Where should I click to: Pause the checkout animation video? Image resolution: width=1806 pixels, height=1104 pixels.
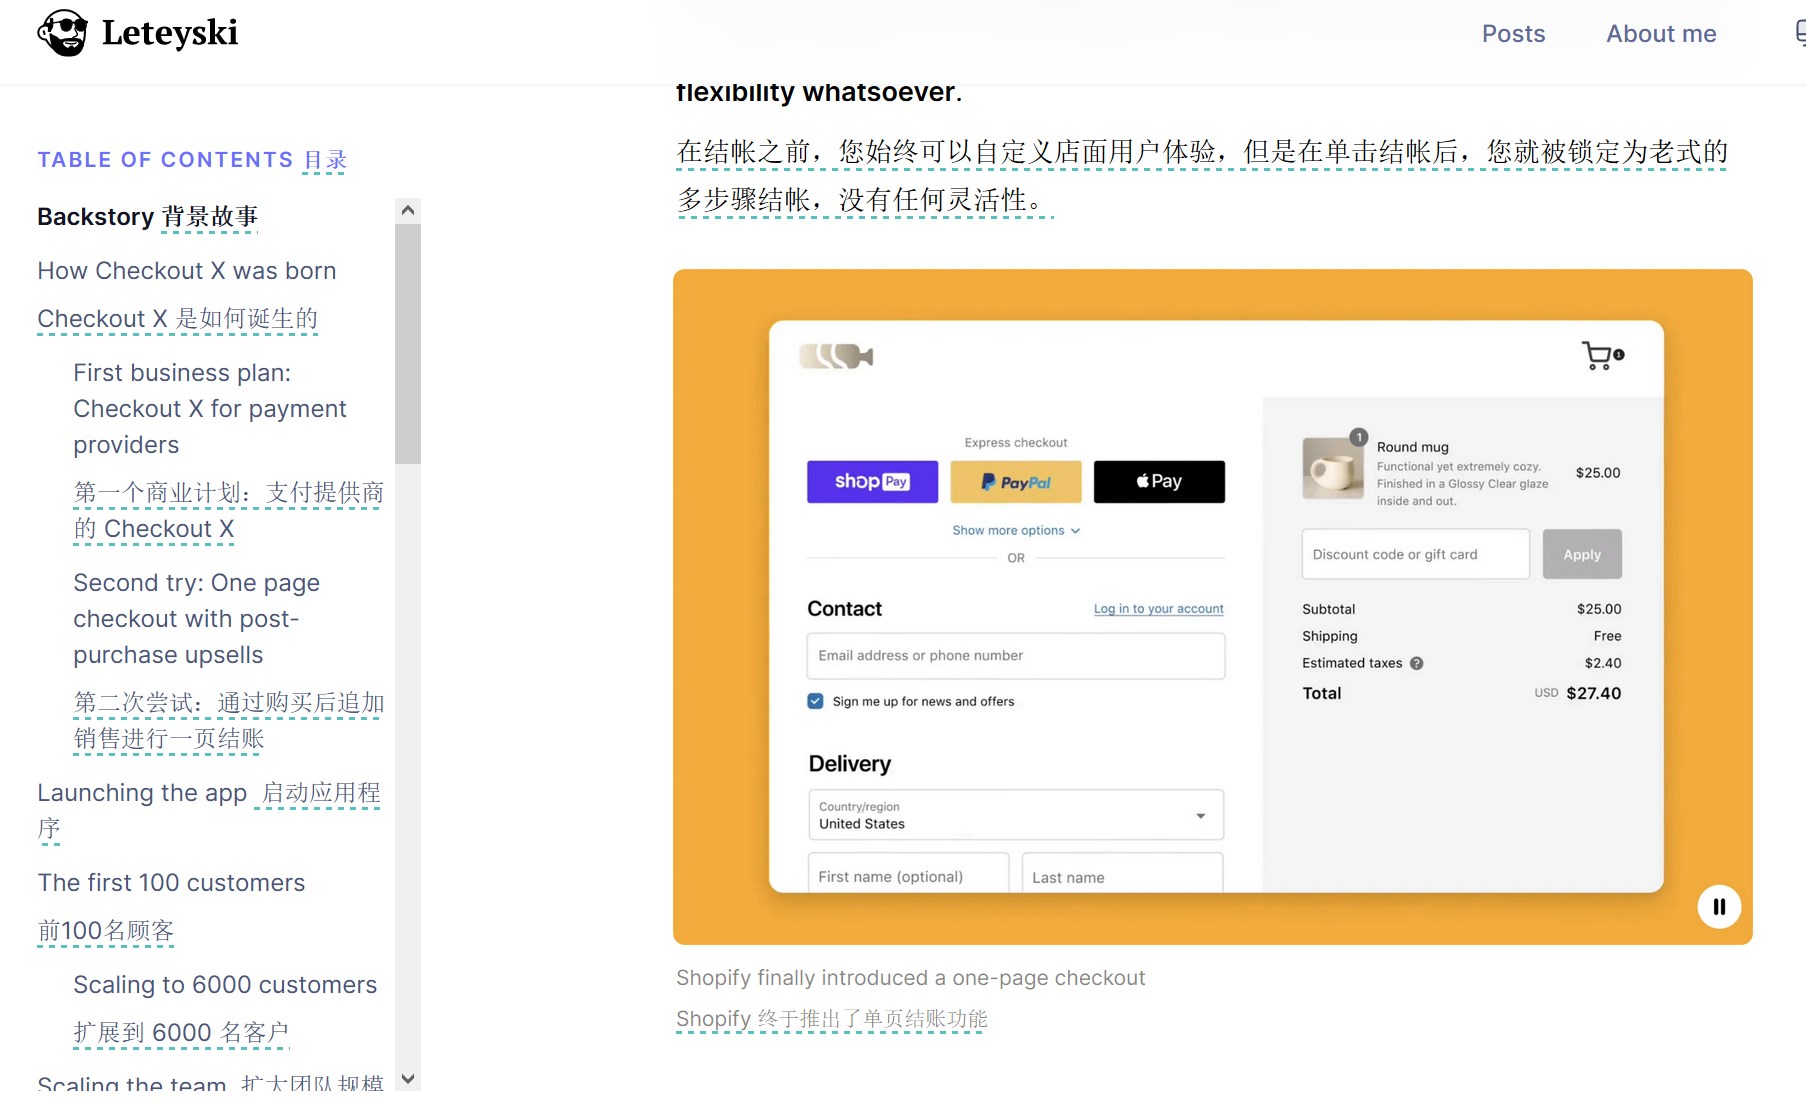click(x=1719, y=907)
